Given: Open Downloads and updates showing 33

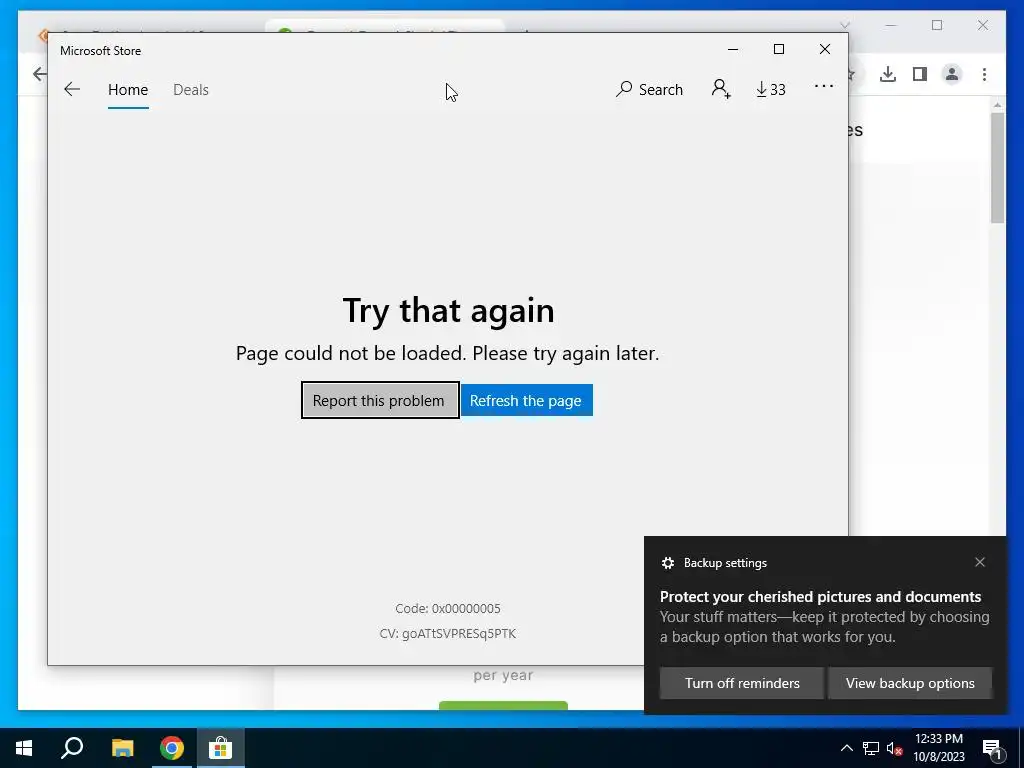Looking at the screenshot, I should click(x=771, y=89).
